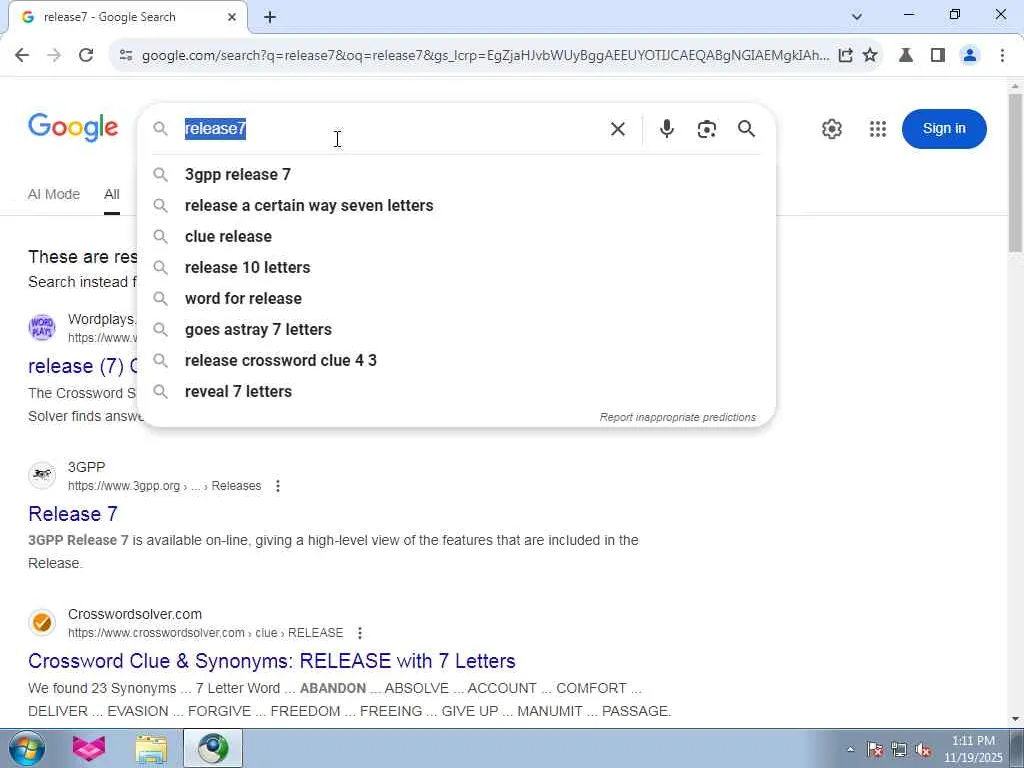
Task: Click the muted volume tray icon
Action: (923, 749)
